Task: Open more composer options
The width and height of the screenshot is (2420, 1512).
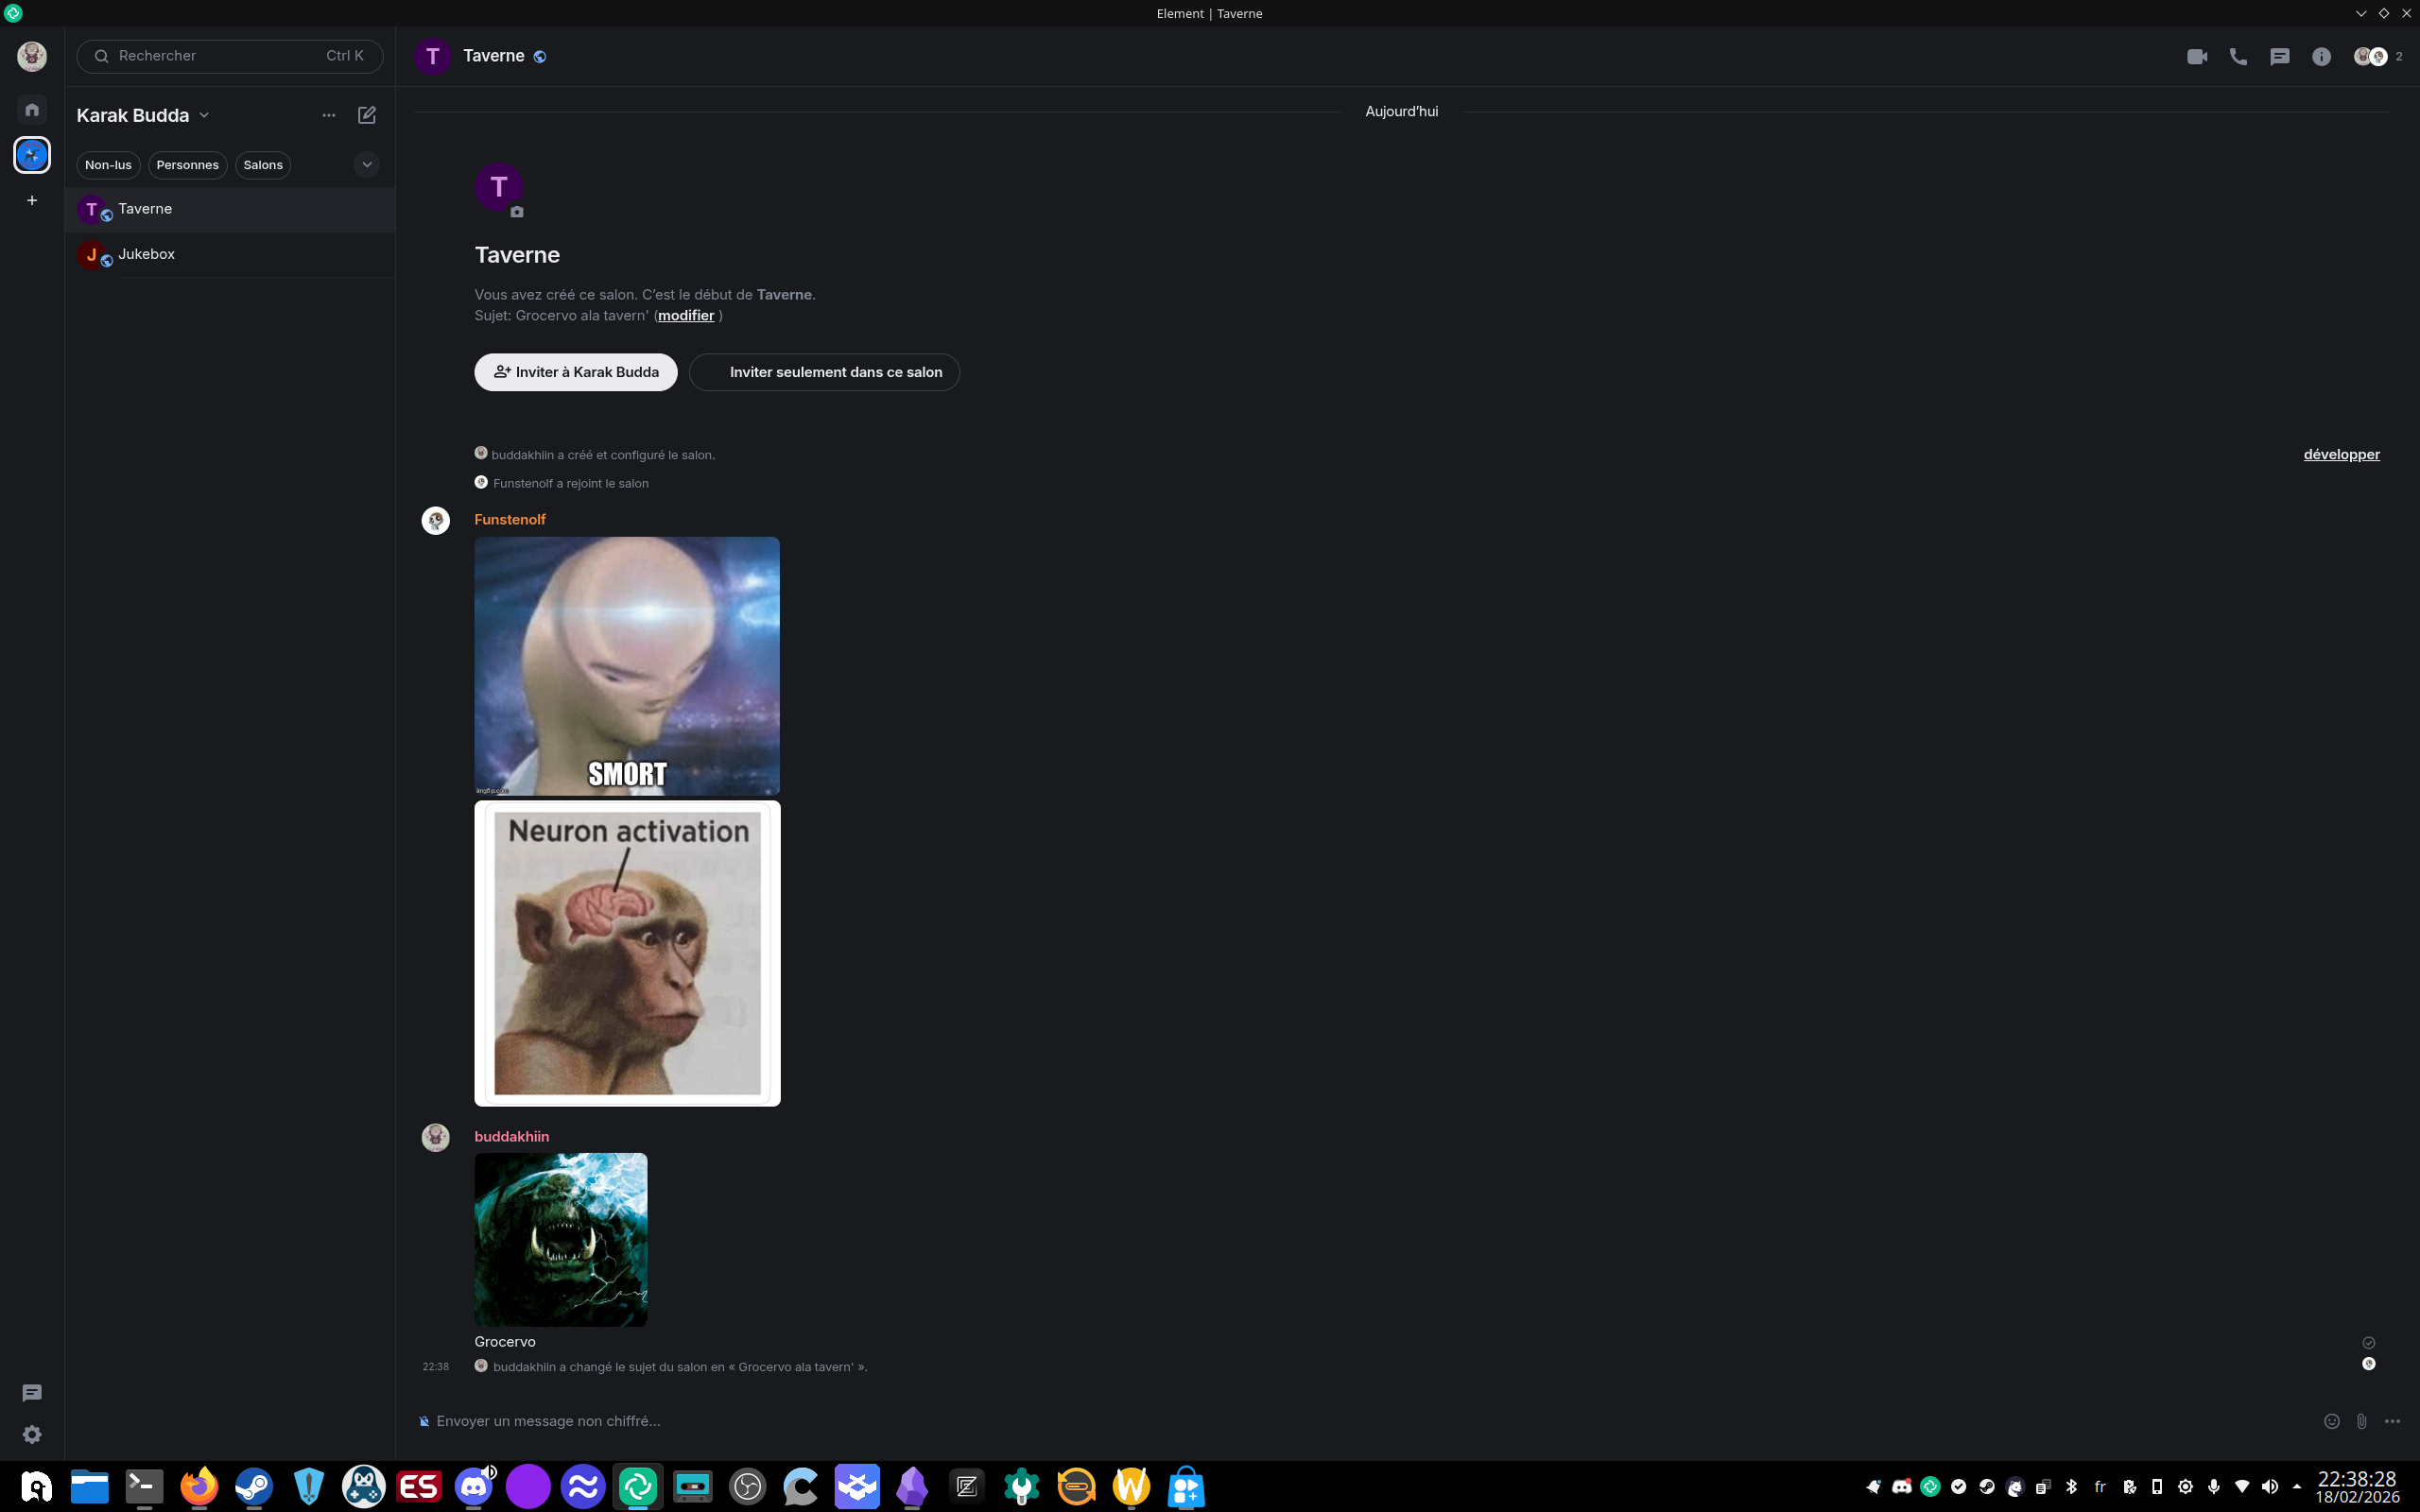Action: (2392, 1421)
